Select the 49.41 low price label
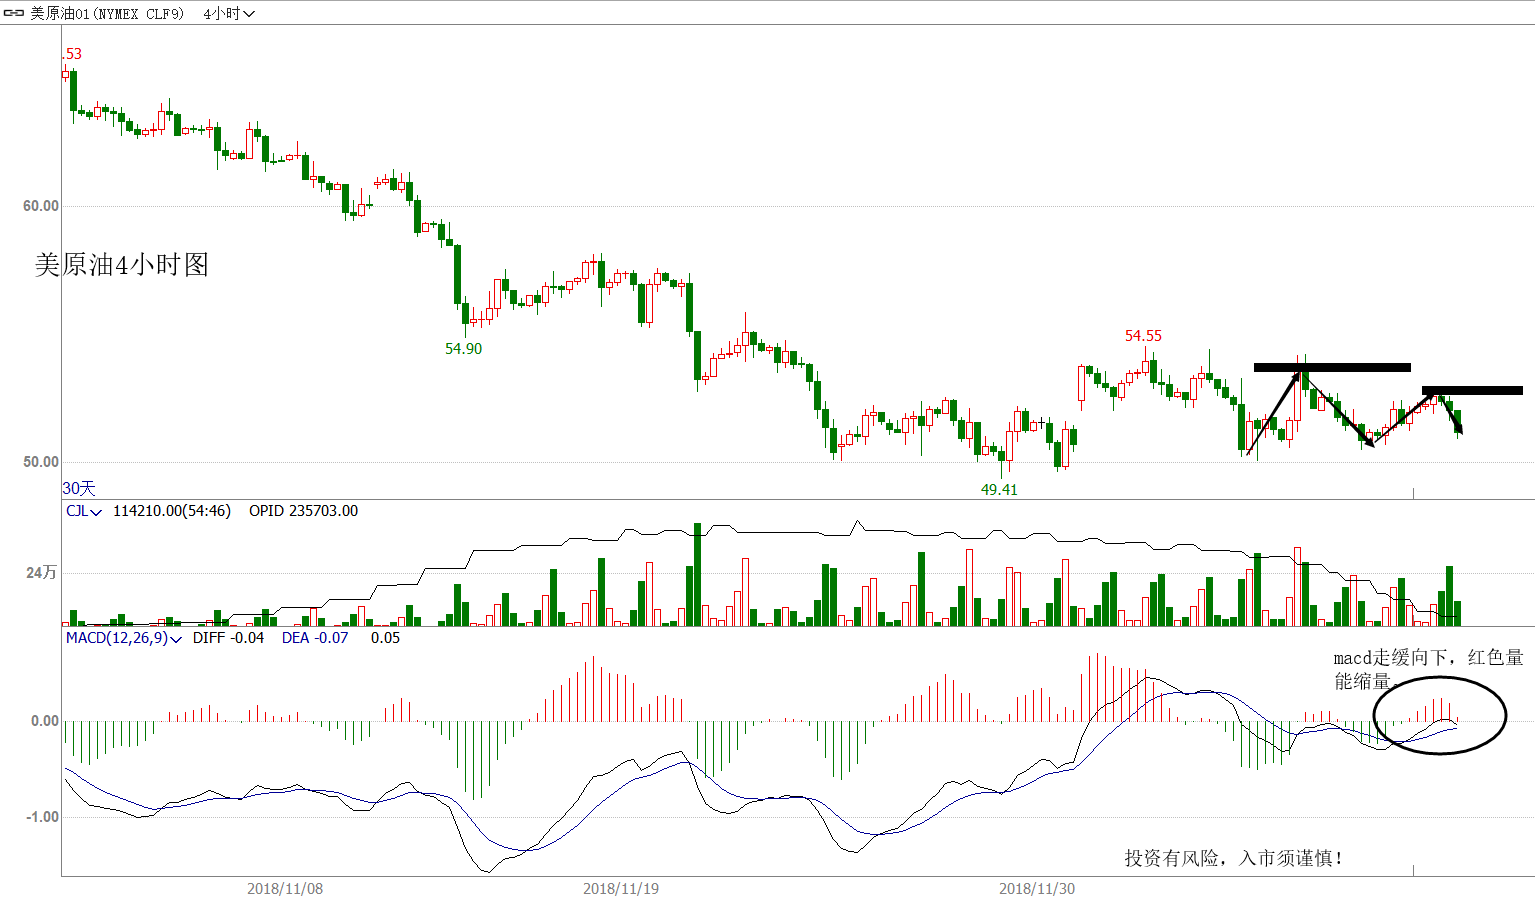Viewport: 1535px width, 899px height. (999, 490)
